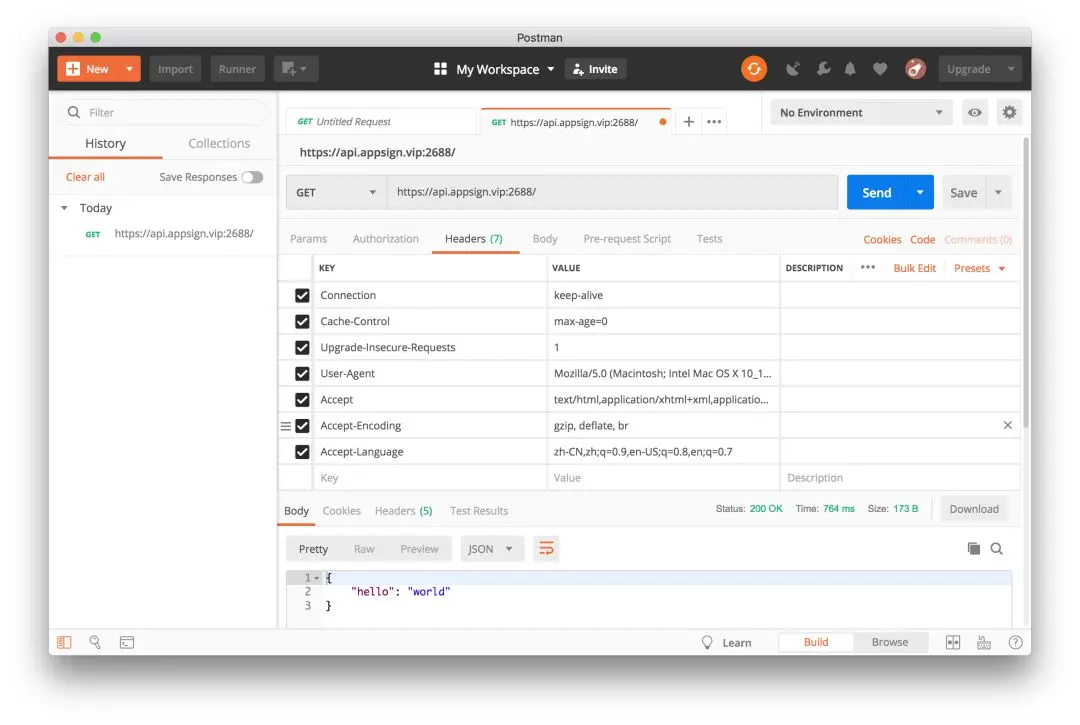1080x725 pixels.
Task: Toggle two-pane layout icon
Action: click(953, 642)
